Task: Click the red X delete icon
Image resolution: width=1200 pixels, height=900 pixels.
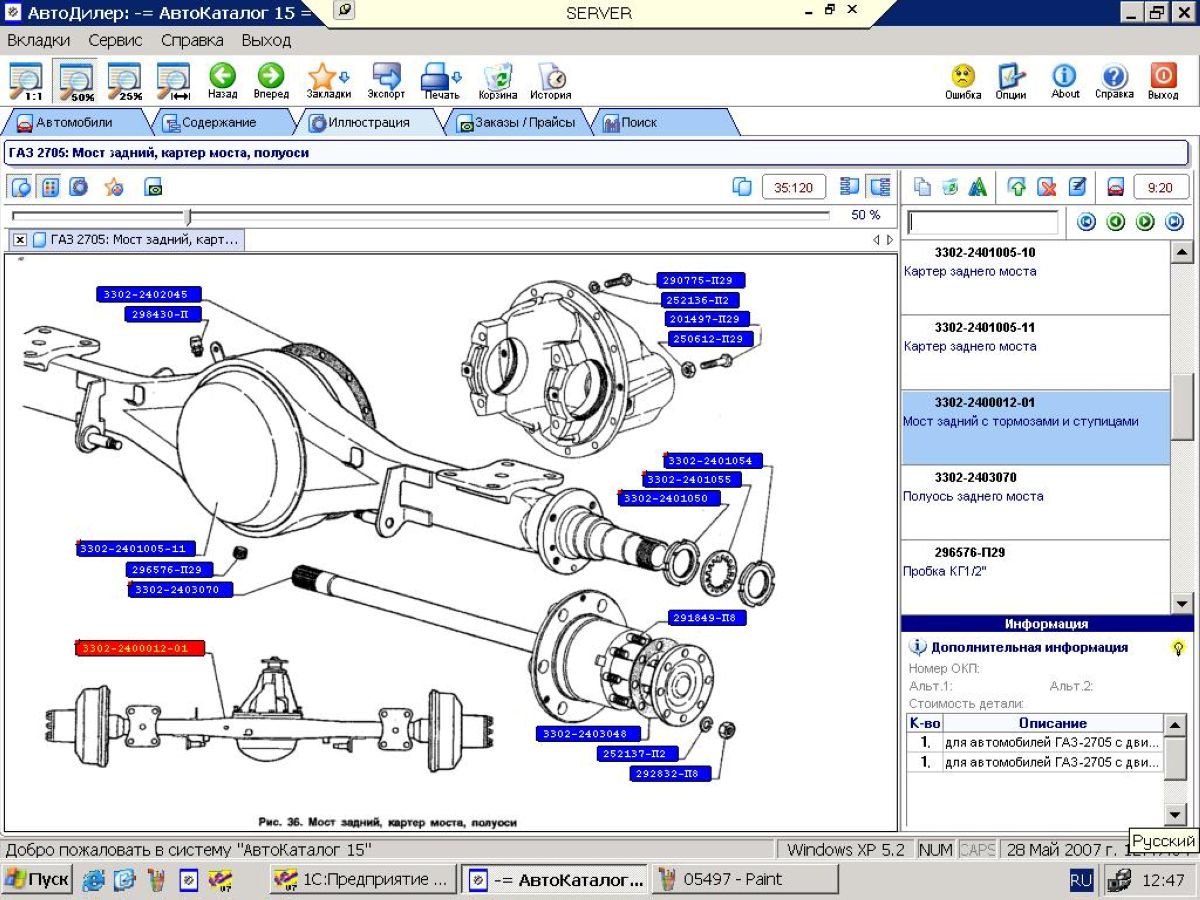Action: pyautogui.click(x=1047, y=187)
